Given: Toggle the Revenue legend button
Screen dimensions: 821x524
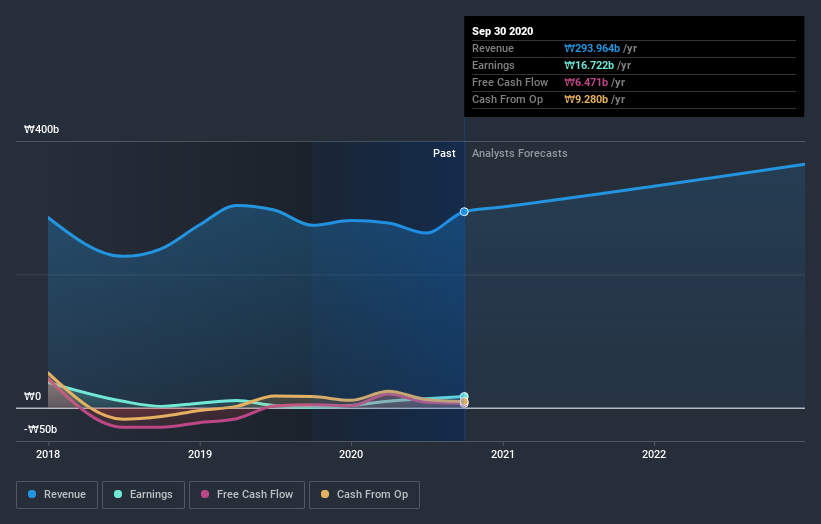Looking at the screenshot, I should (x=57, y=495).
